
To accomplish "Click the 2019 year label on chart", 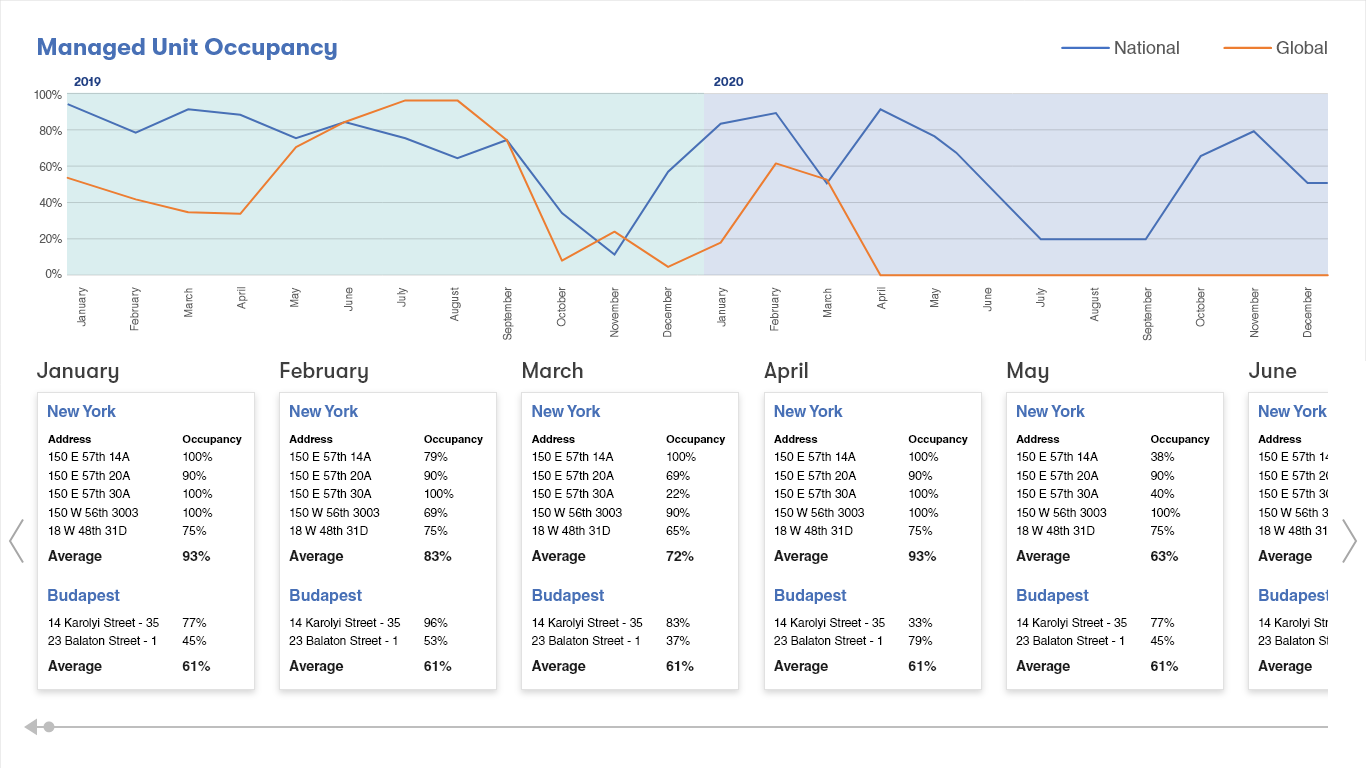I will (x=87, y=82).
